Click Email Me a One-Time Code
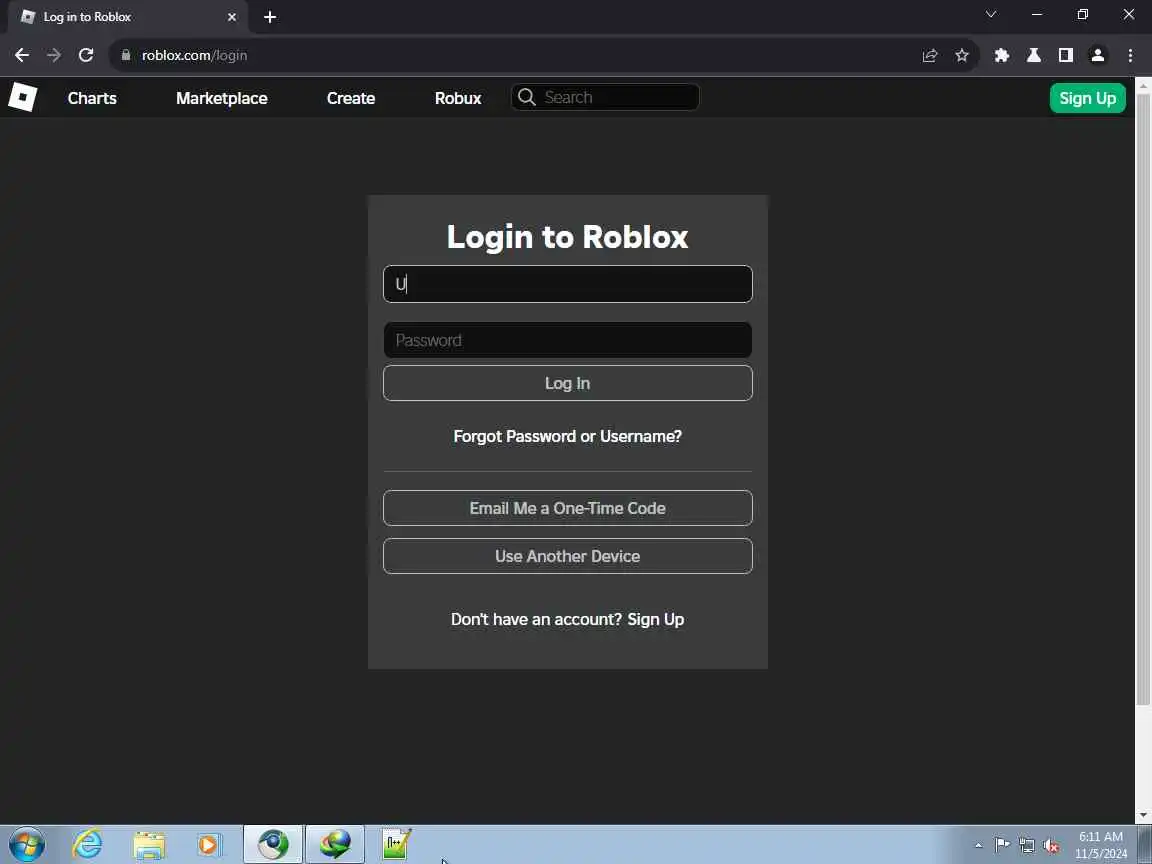Screen dimensions: 1152x864 (568, 508)
